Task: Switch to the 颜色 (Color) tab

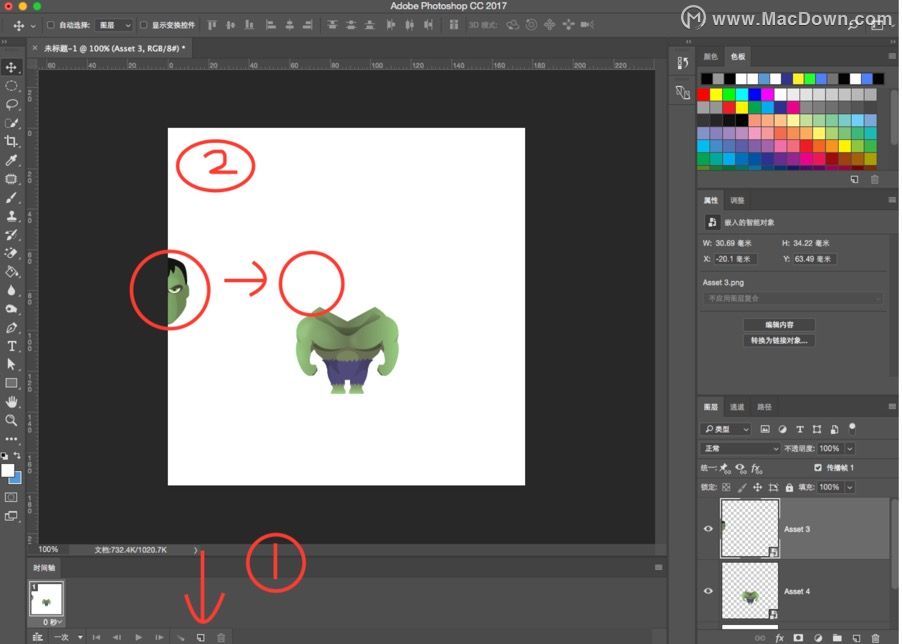Action: (x=710, y=57)
